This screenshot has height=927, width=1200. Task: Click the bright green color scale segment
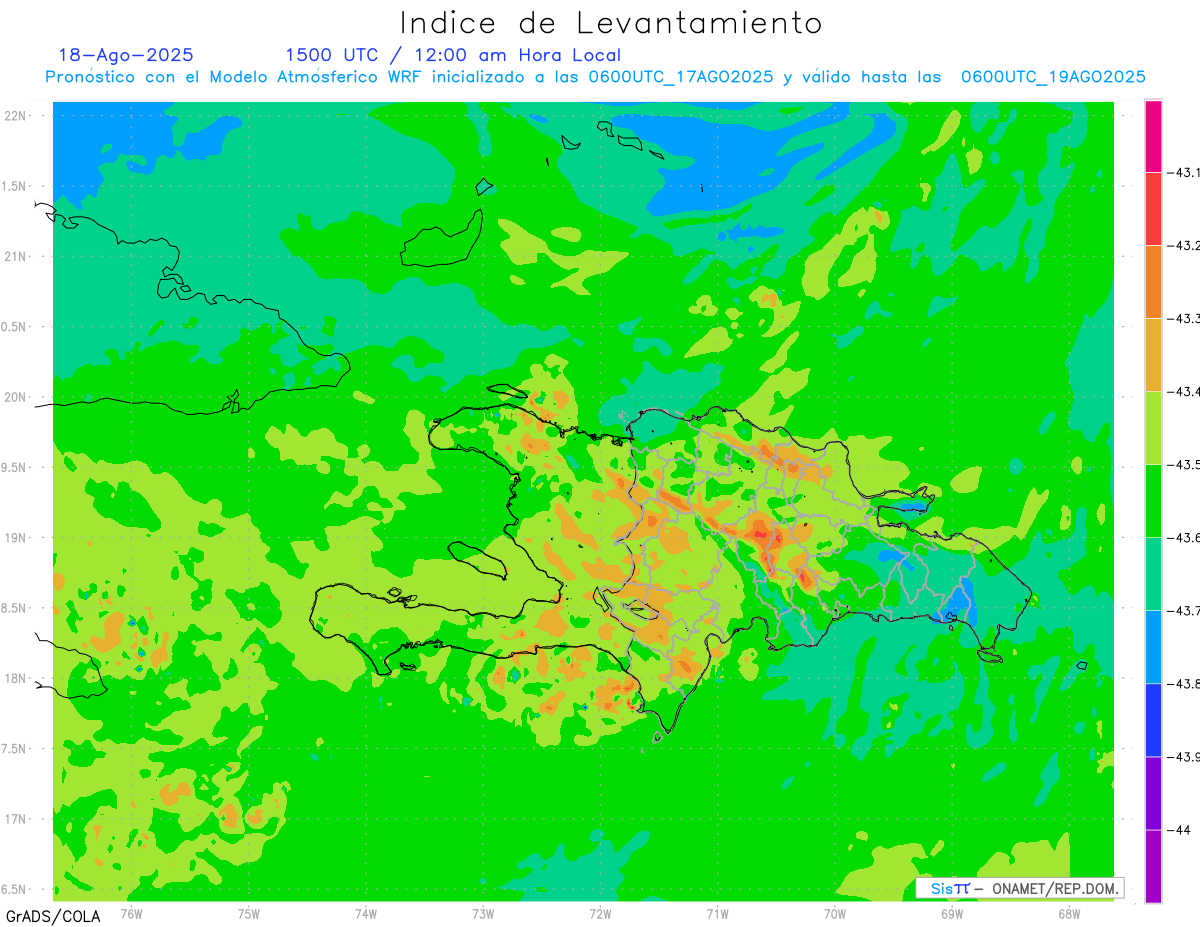1153,500
